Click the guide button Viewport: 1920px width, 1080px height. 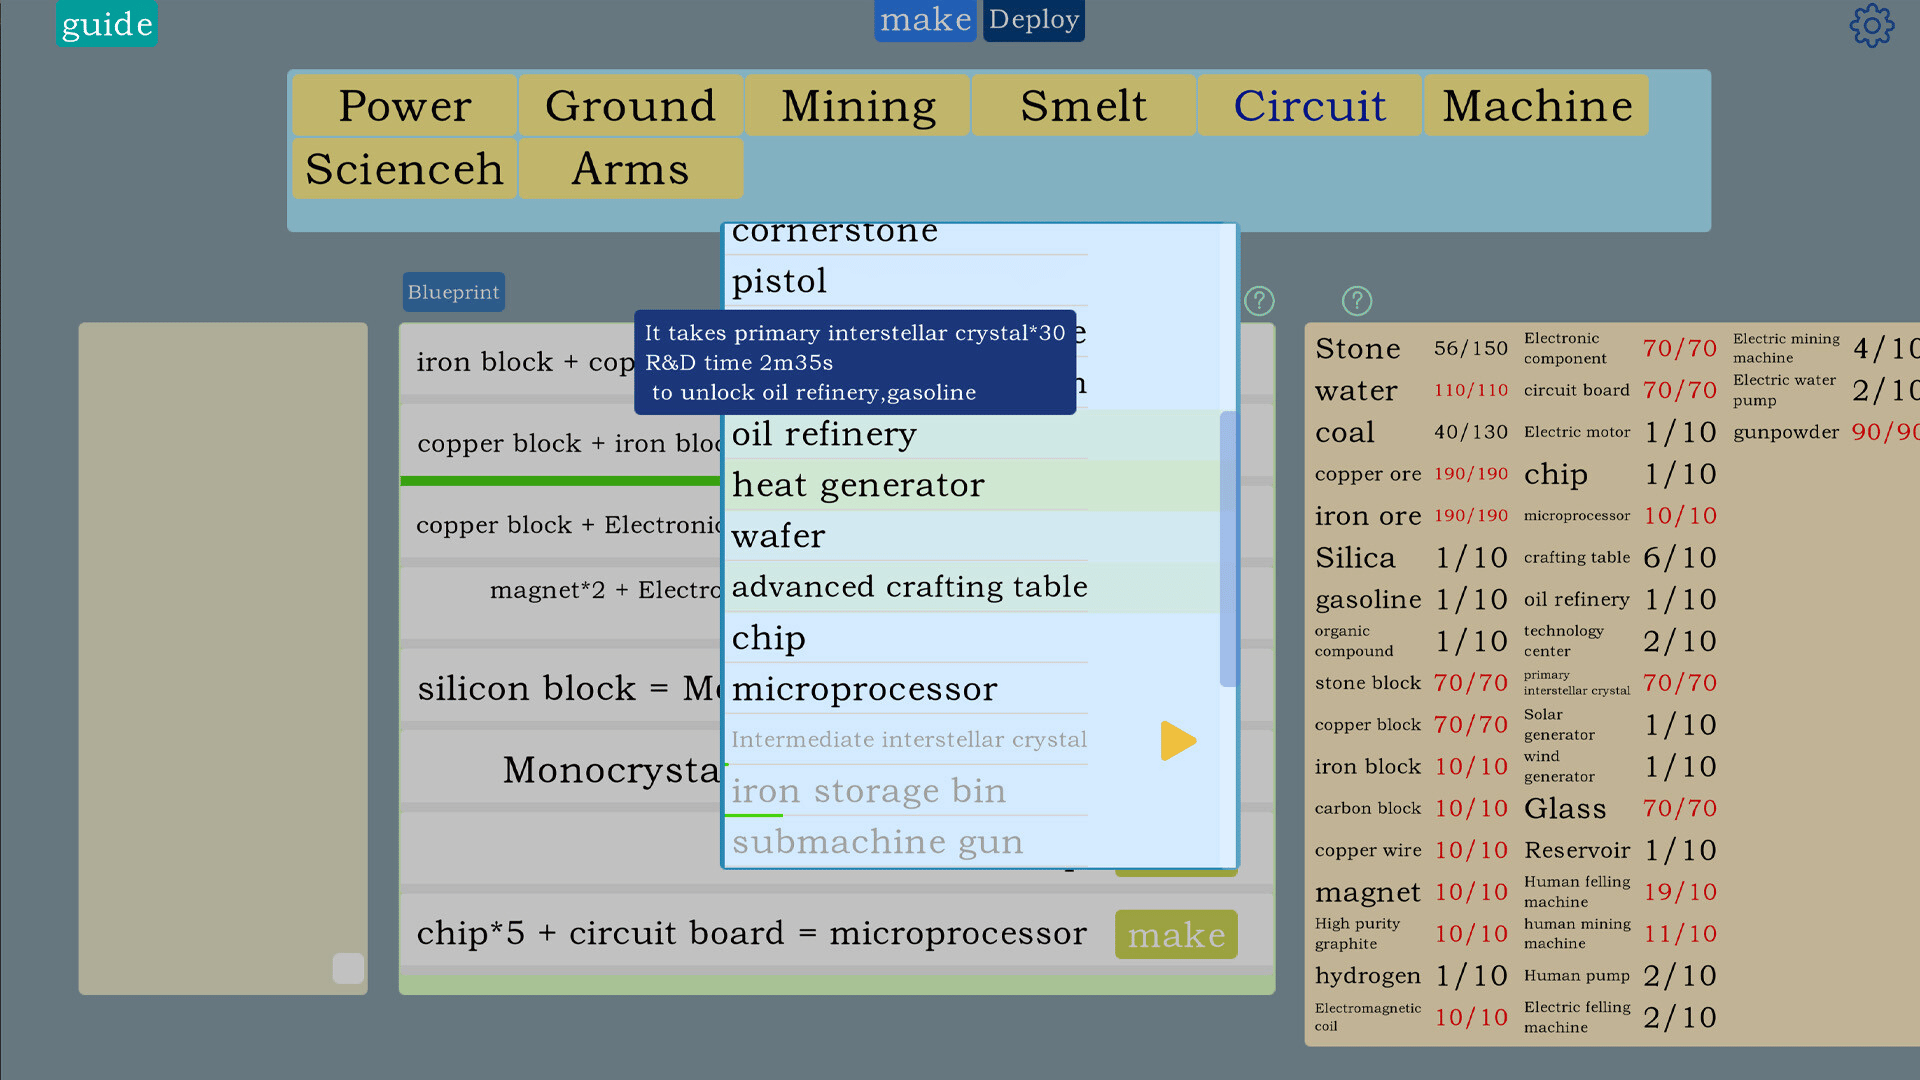(107, 24)
